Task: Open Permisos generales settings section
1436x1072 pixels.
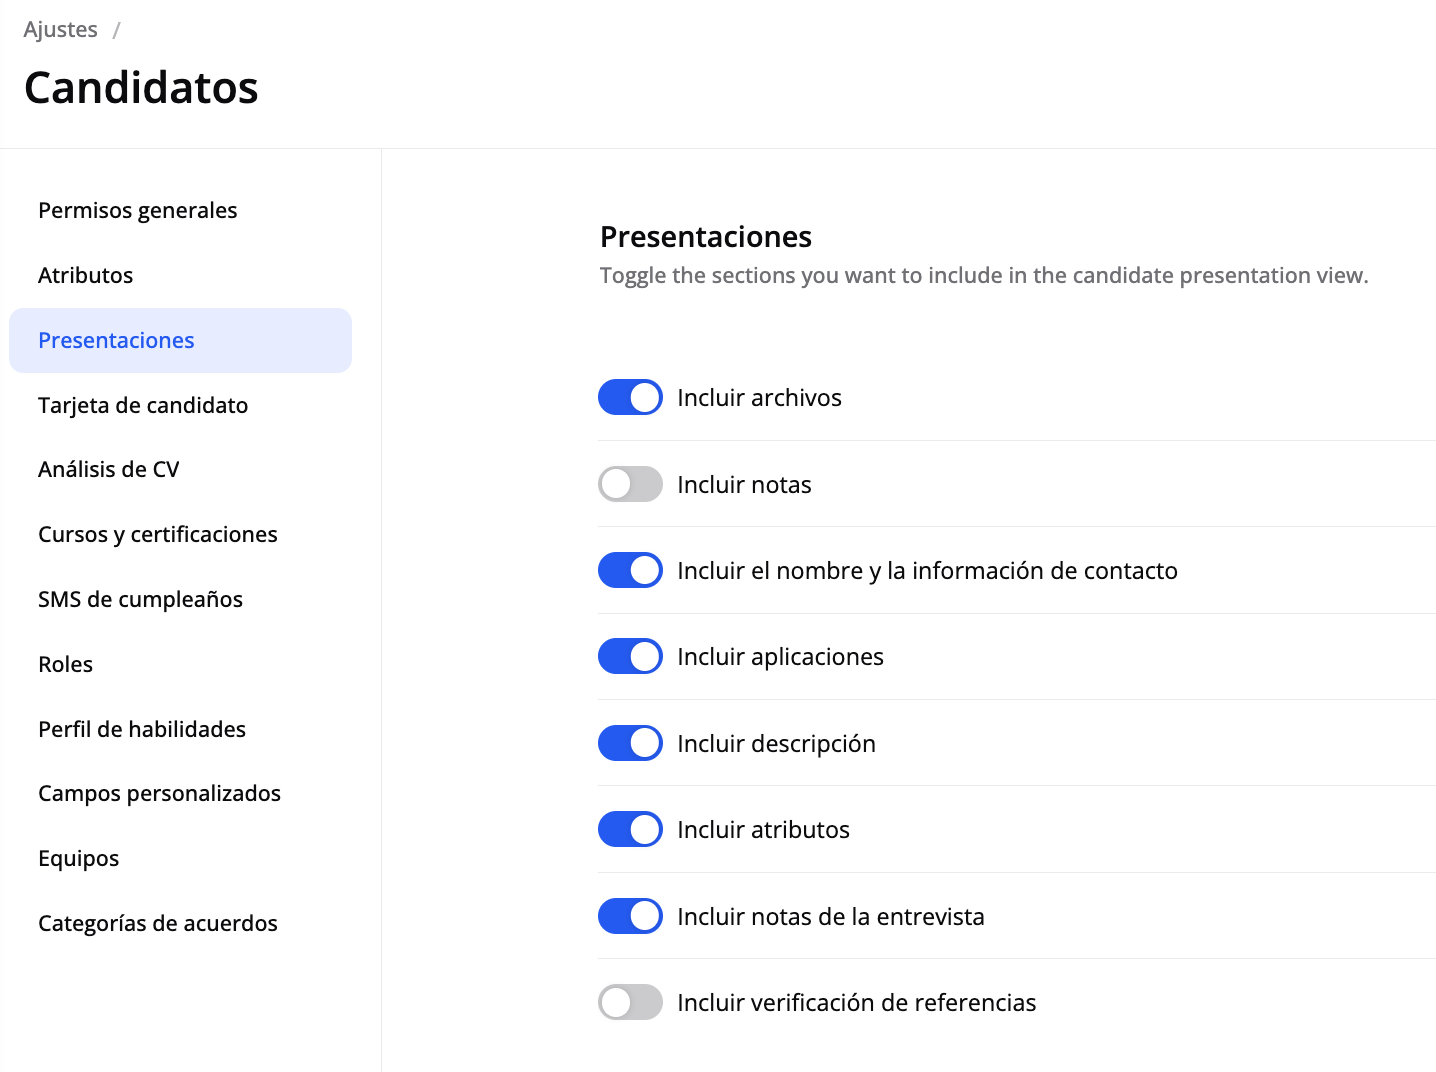Action: pyautogui.click(x=138, y=210)
